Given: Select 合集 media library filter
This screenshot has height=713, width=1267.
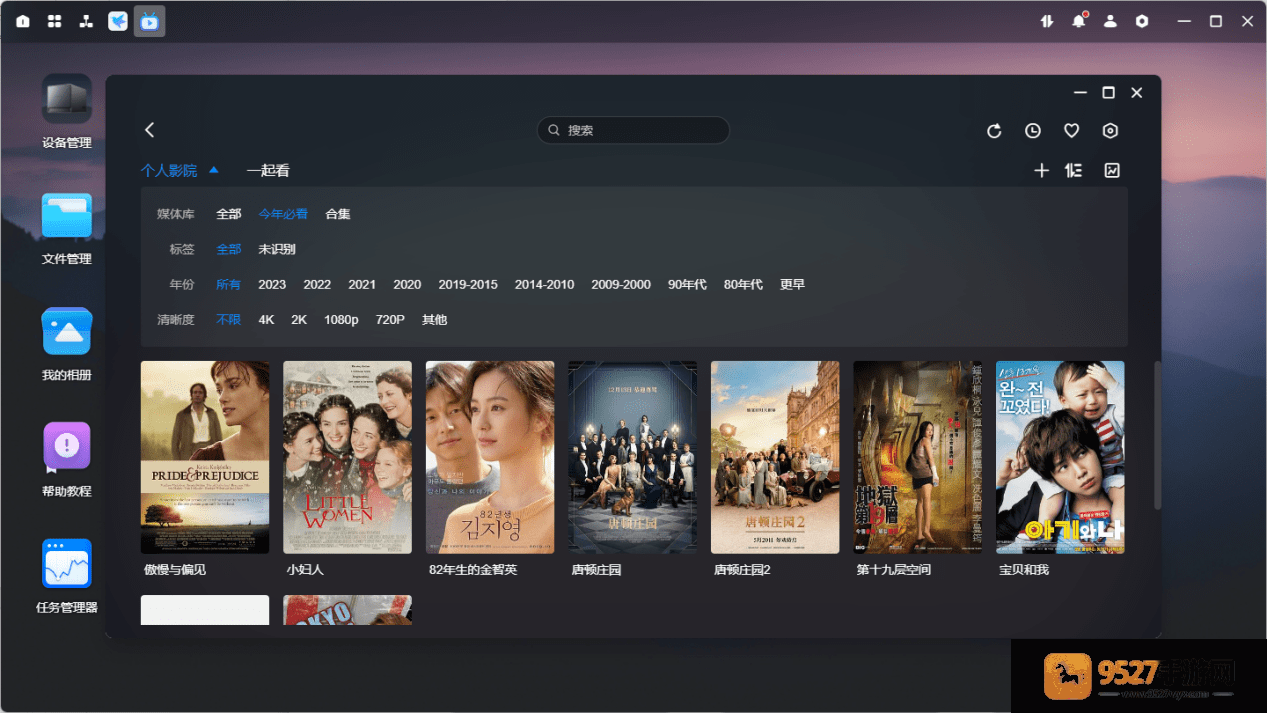Looking at the screenshot, I should [x=338, y=214].
